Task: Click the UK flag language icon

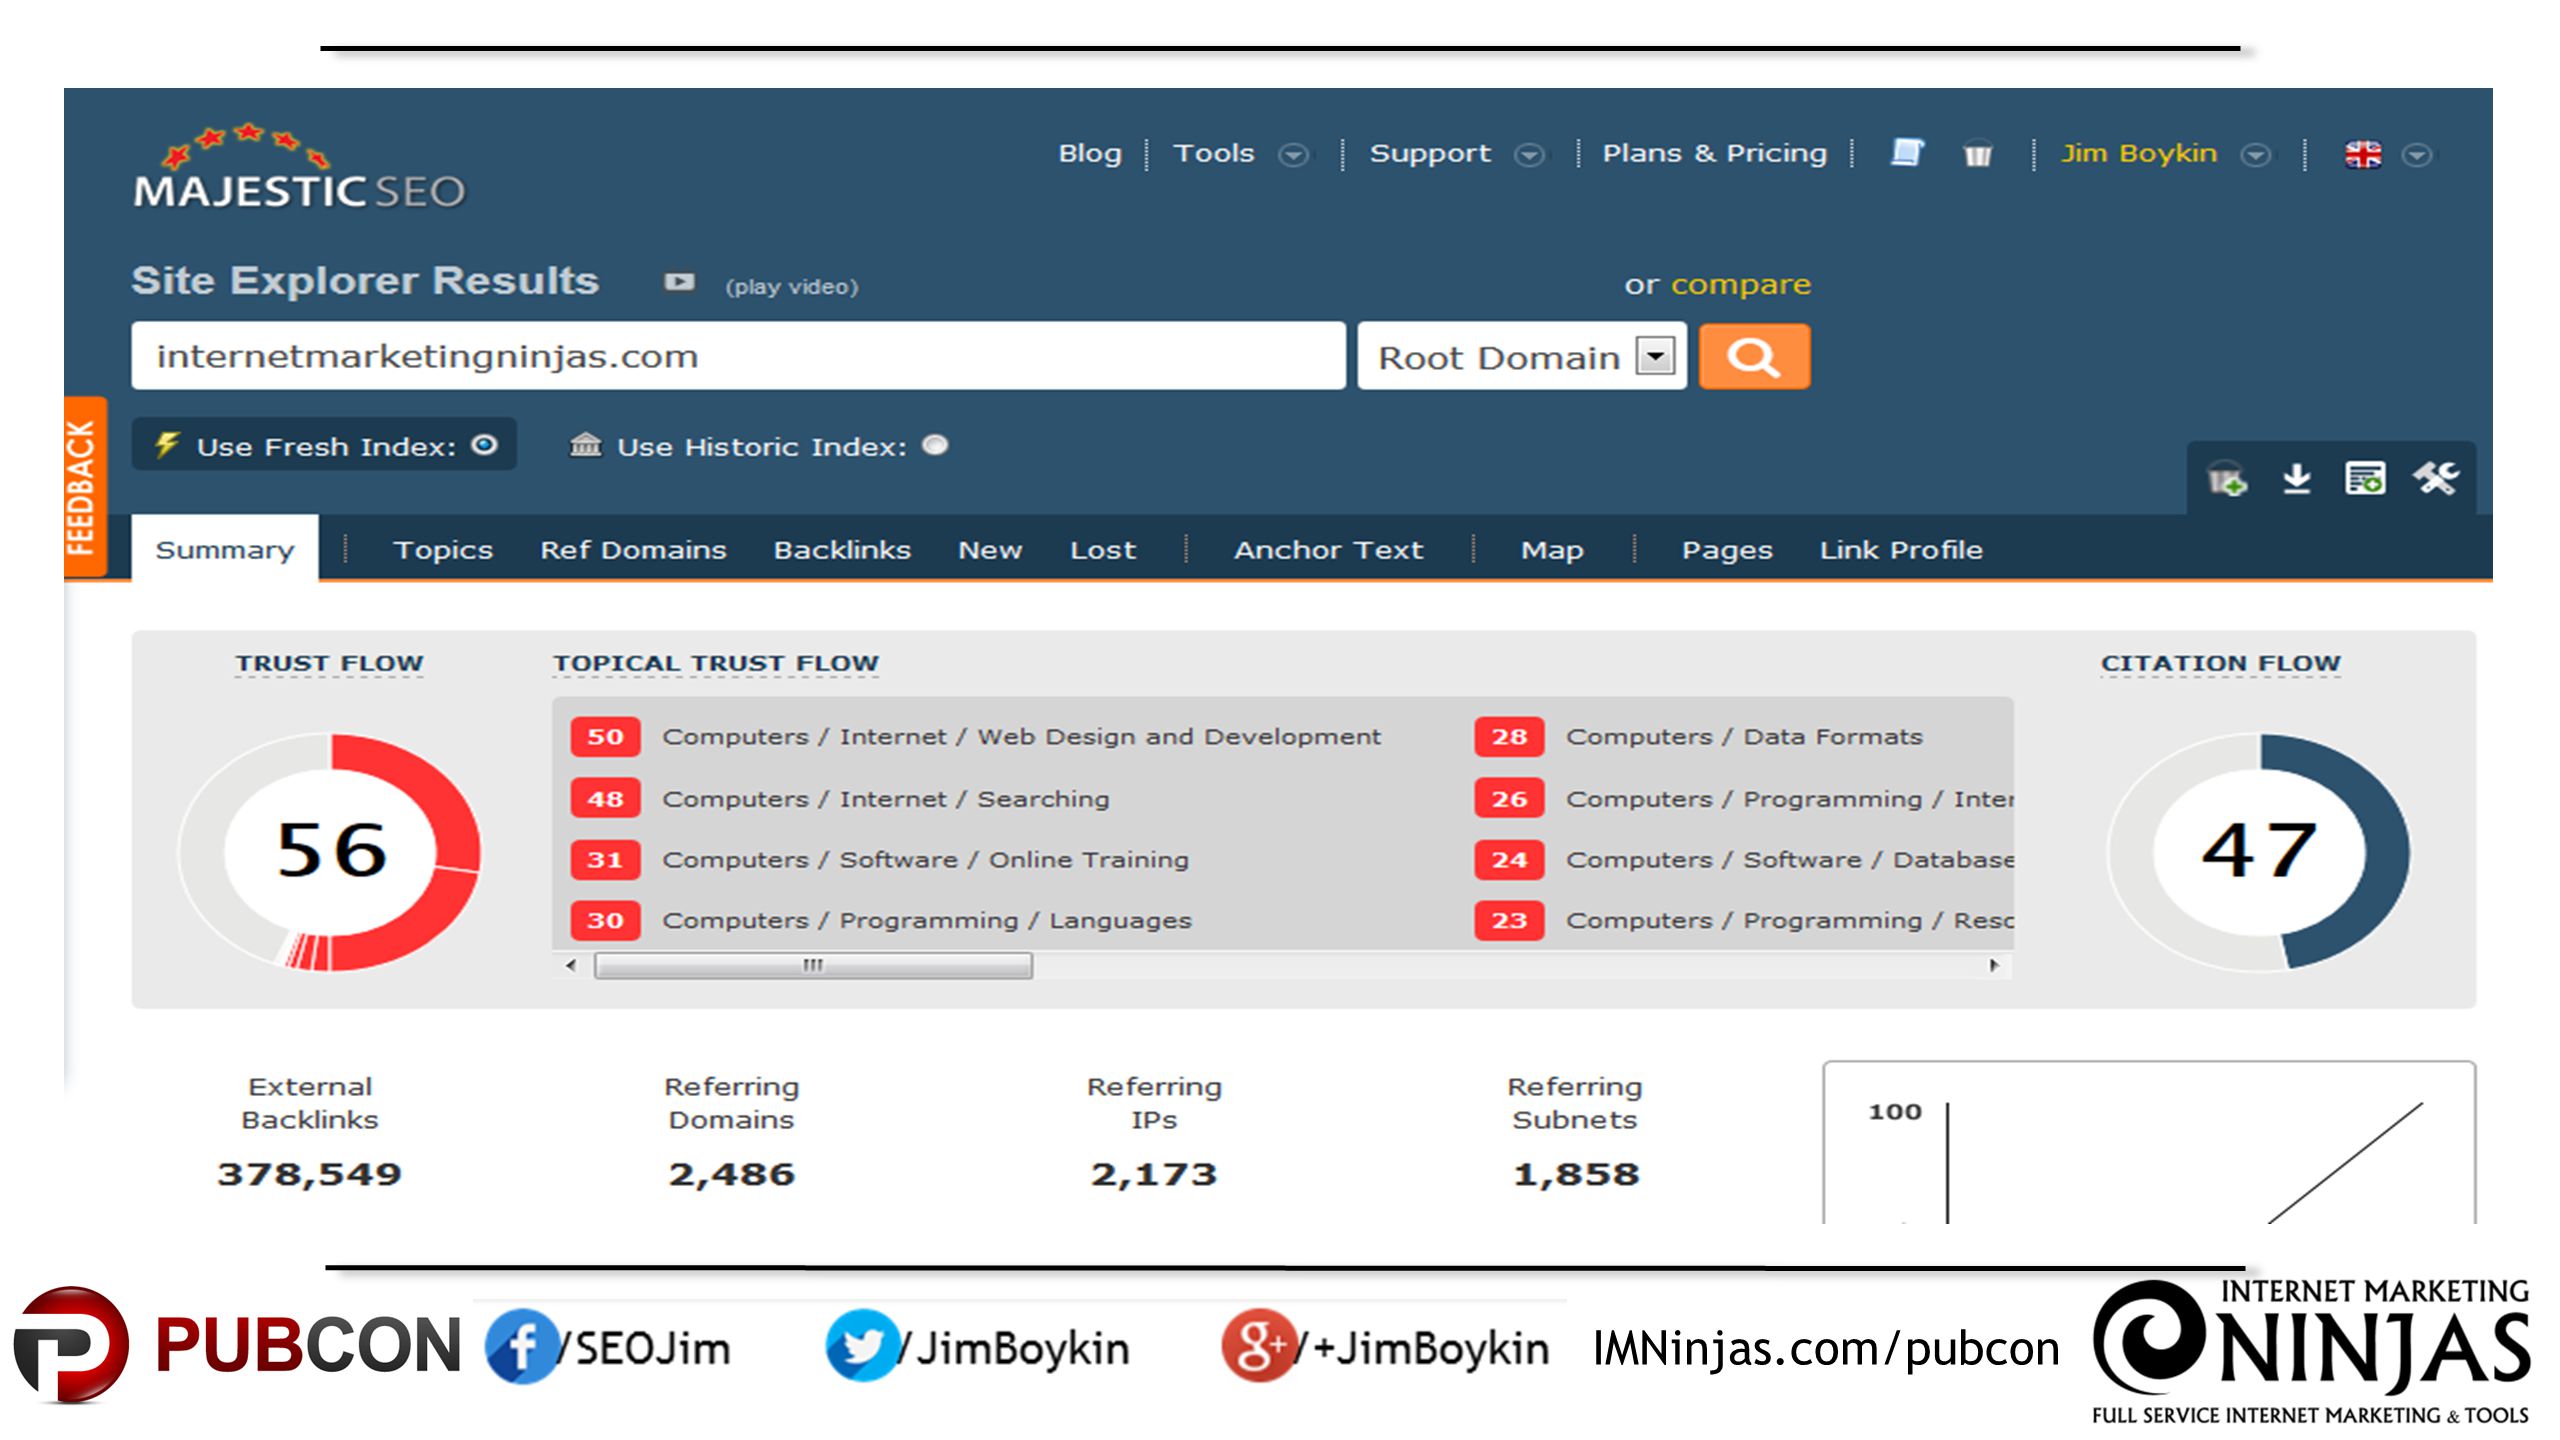Action: click(2363, 154)
